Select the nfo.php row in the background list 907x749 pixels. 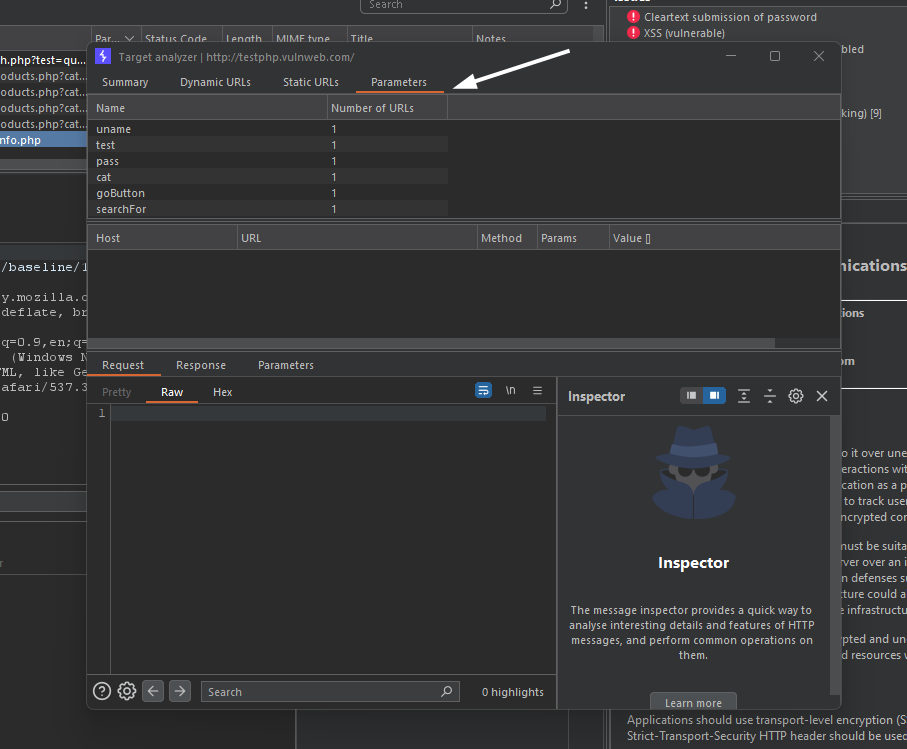(43, 140)
